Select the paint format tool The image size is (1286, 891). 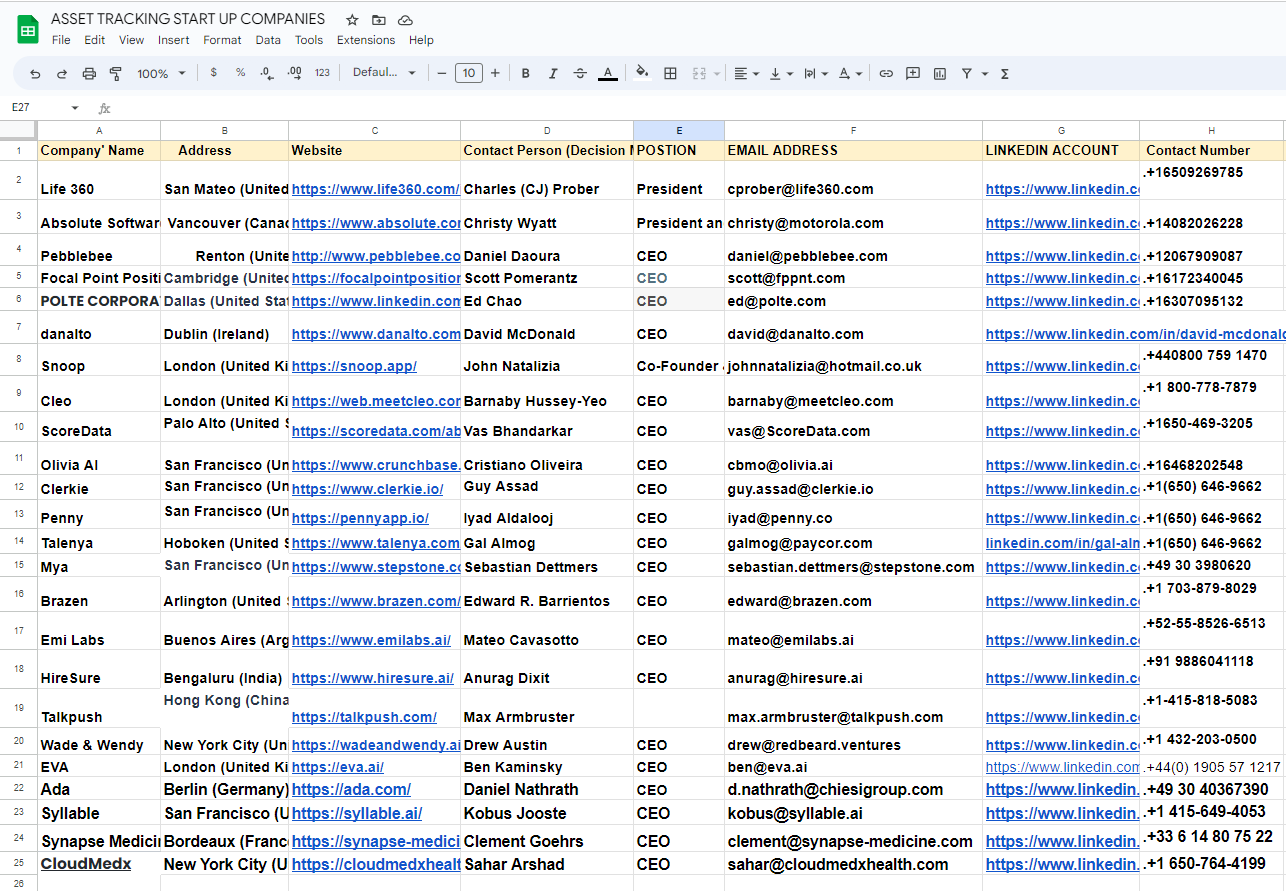[x=115, y=73]
